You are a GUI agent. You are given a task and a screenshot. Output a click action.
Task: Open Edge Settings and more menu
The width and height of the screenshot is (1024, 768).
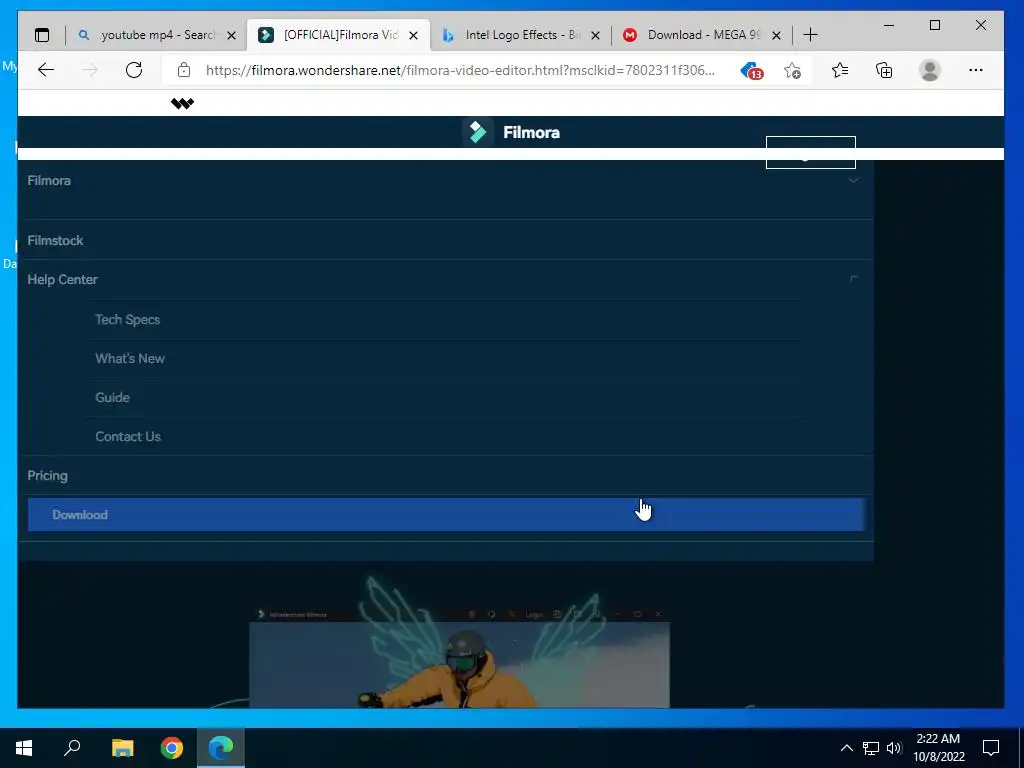tap(976, 70)
